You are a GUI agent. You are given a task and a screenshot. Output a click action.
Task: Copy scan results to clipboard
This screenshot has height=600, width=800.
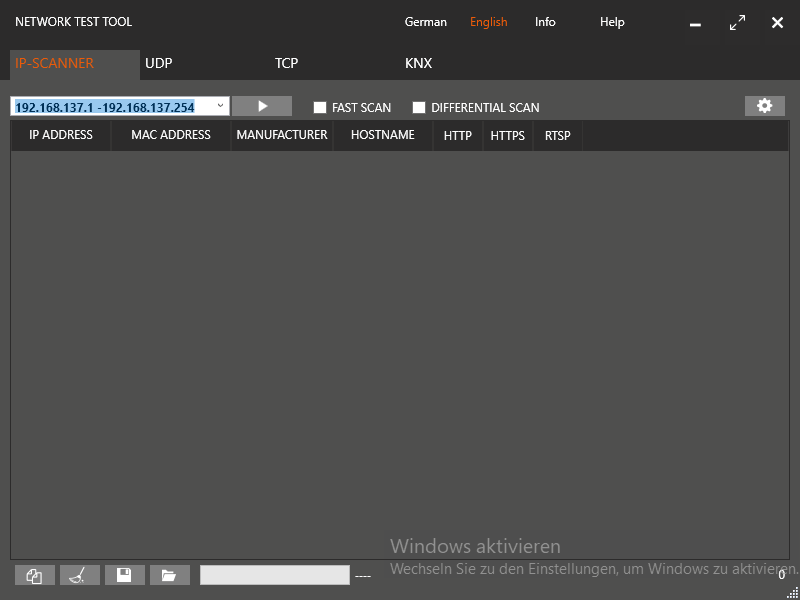35,575
